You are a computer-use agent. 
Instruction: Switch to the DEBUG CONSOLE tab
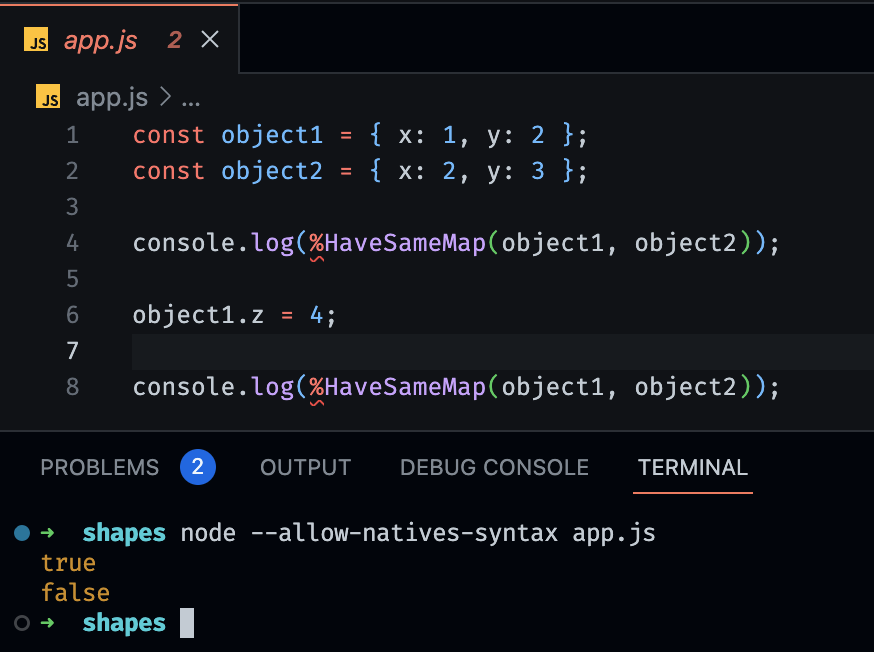[493, 467]
